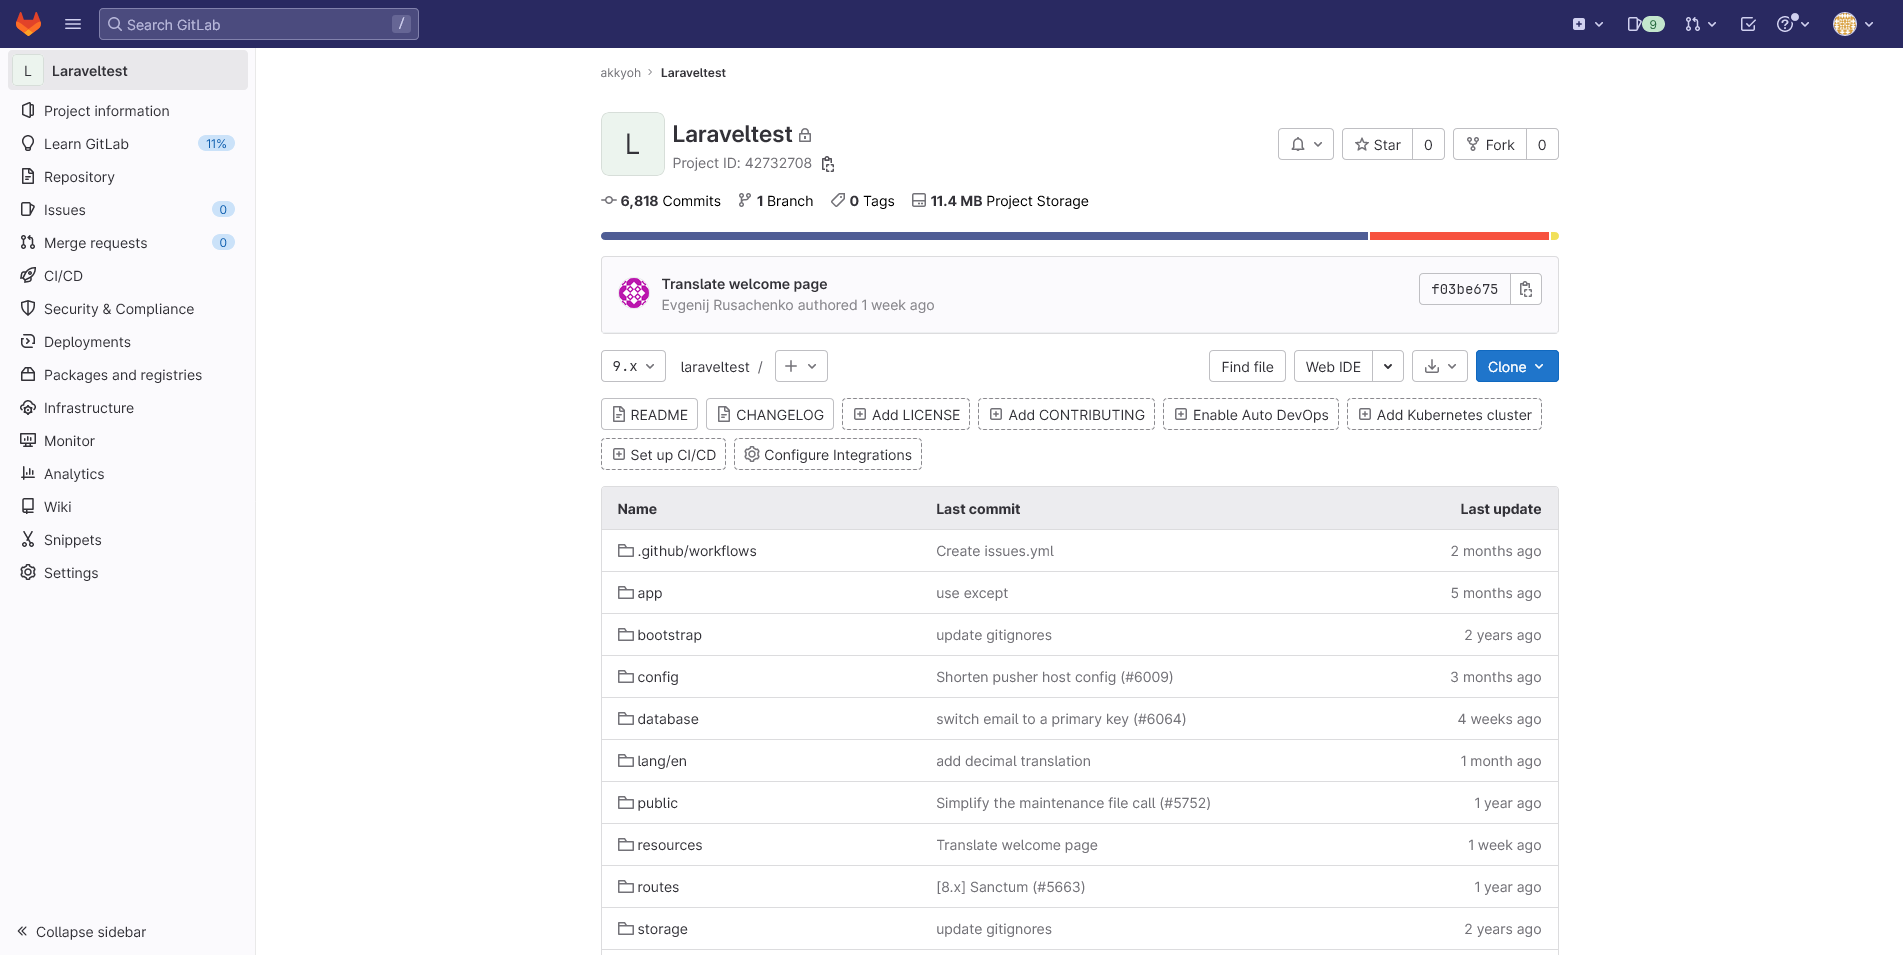
Task: Click the Deployments sidebar icon
Action: (x=28, y=342)
